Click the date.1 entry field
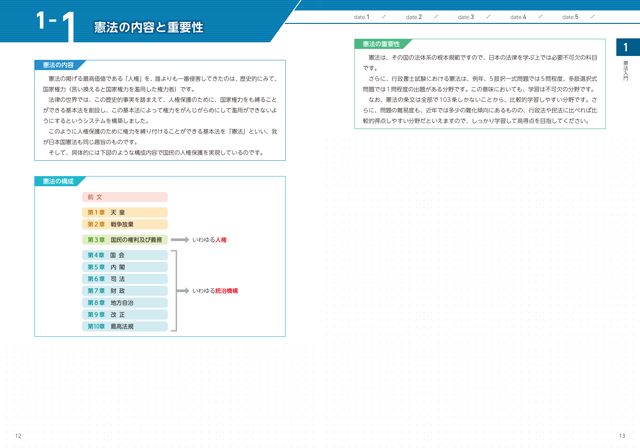Screen dimensions: 640x448 (370, 17)
